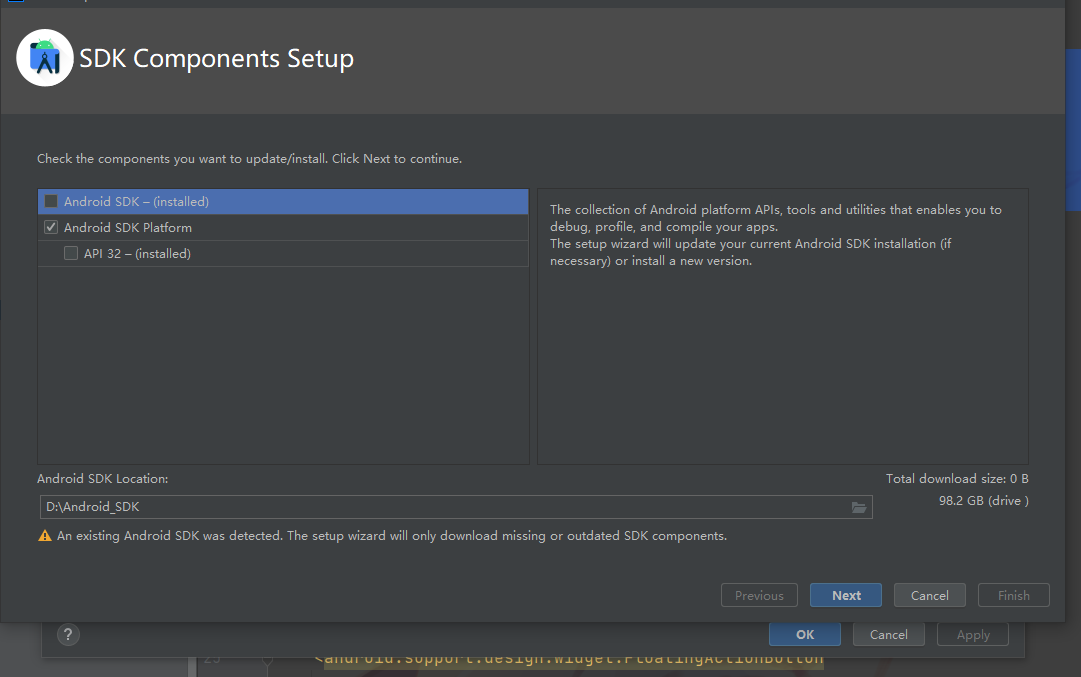Click FloatingActionButton code line in editor behind
This screenshot has width=1081, height=677.
pyautogui.click(x=569, y=660)
